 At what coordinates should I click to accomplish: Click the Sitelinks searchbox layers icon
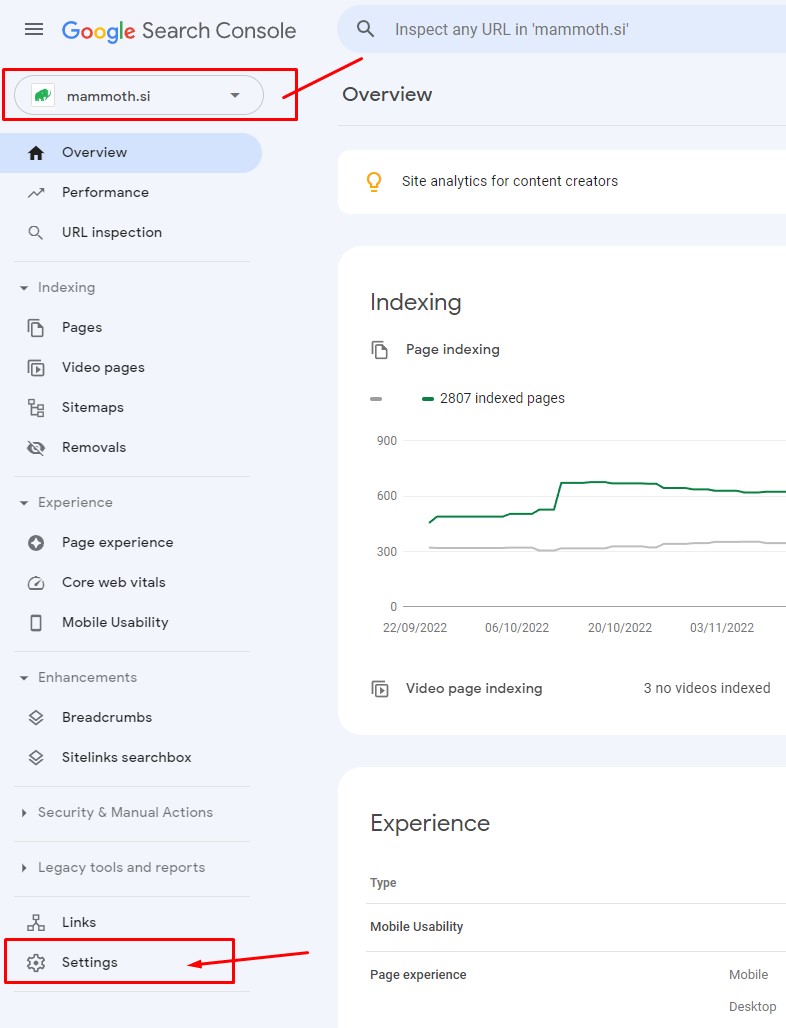point(36,757)
